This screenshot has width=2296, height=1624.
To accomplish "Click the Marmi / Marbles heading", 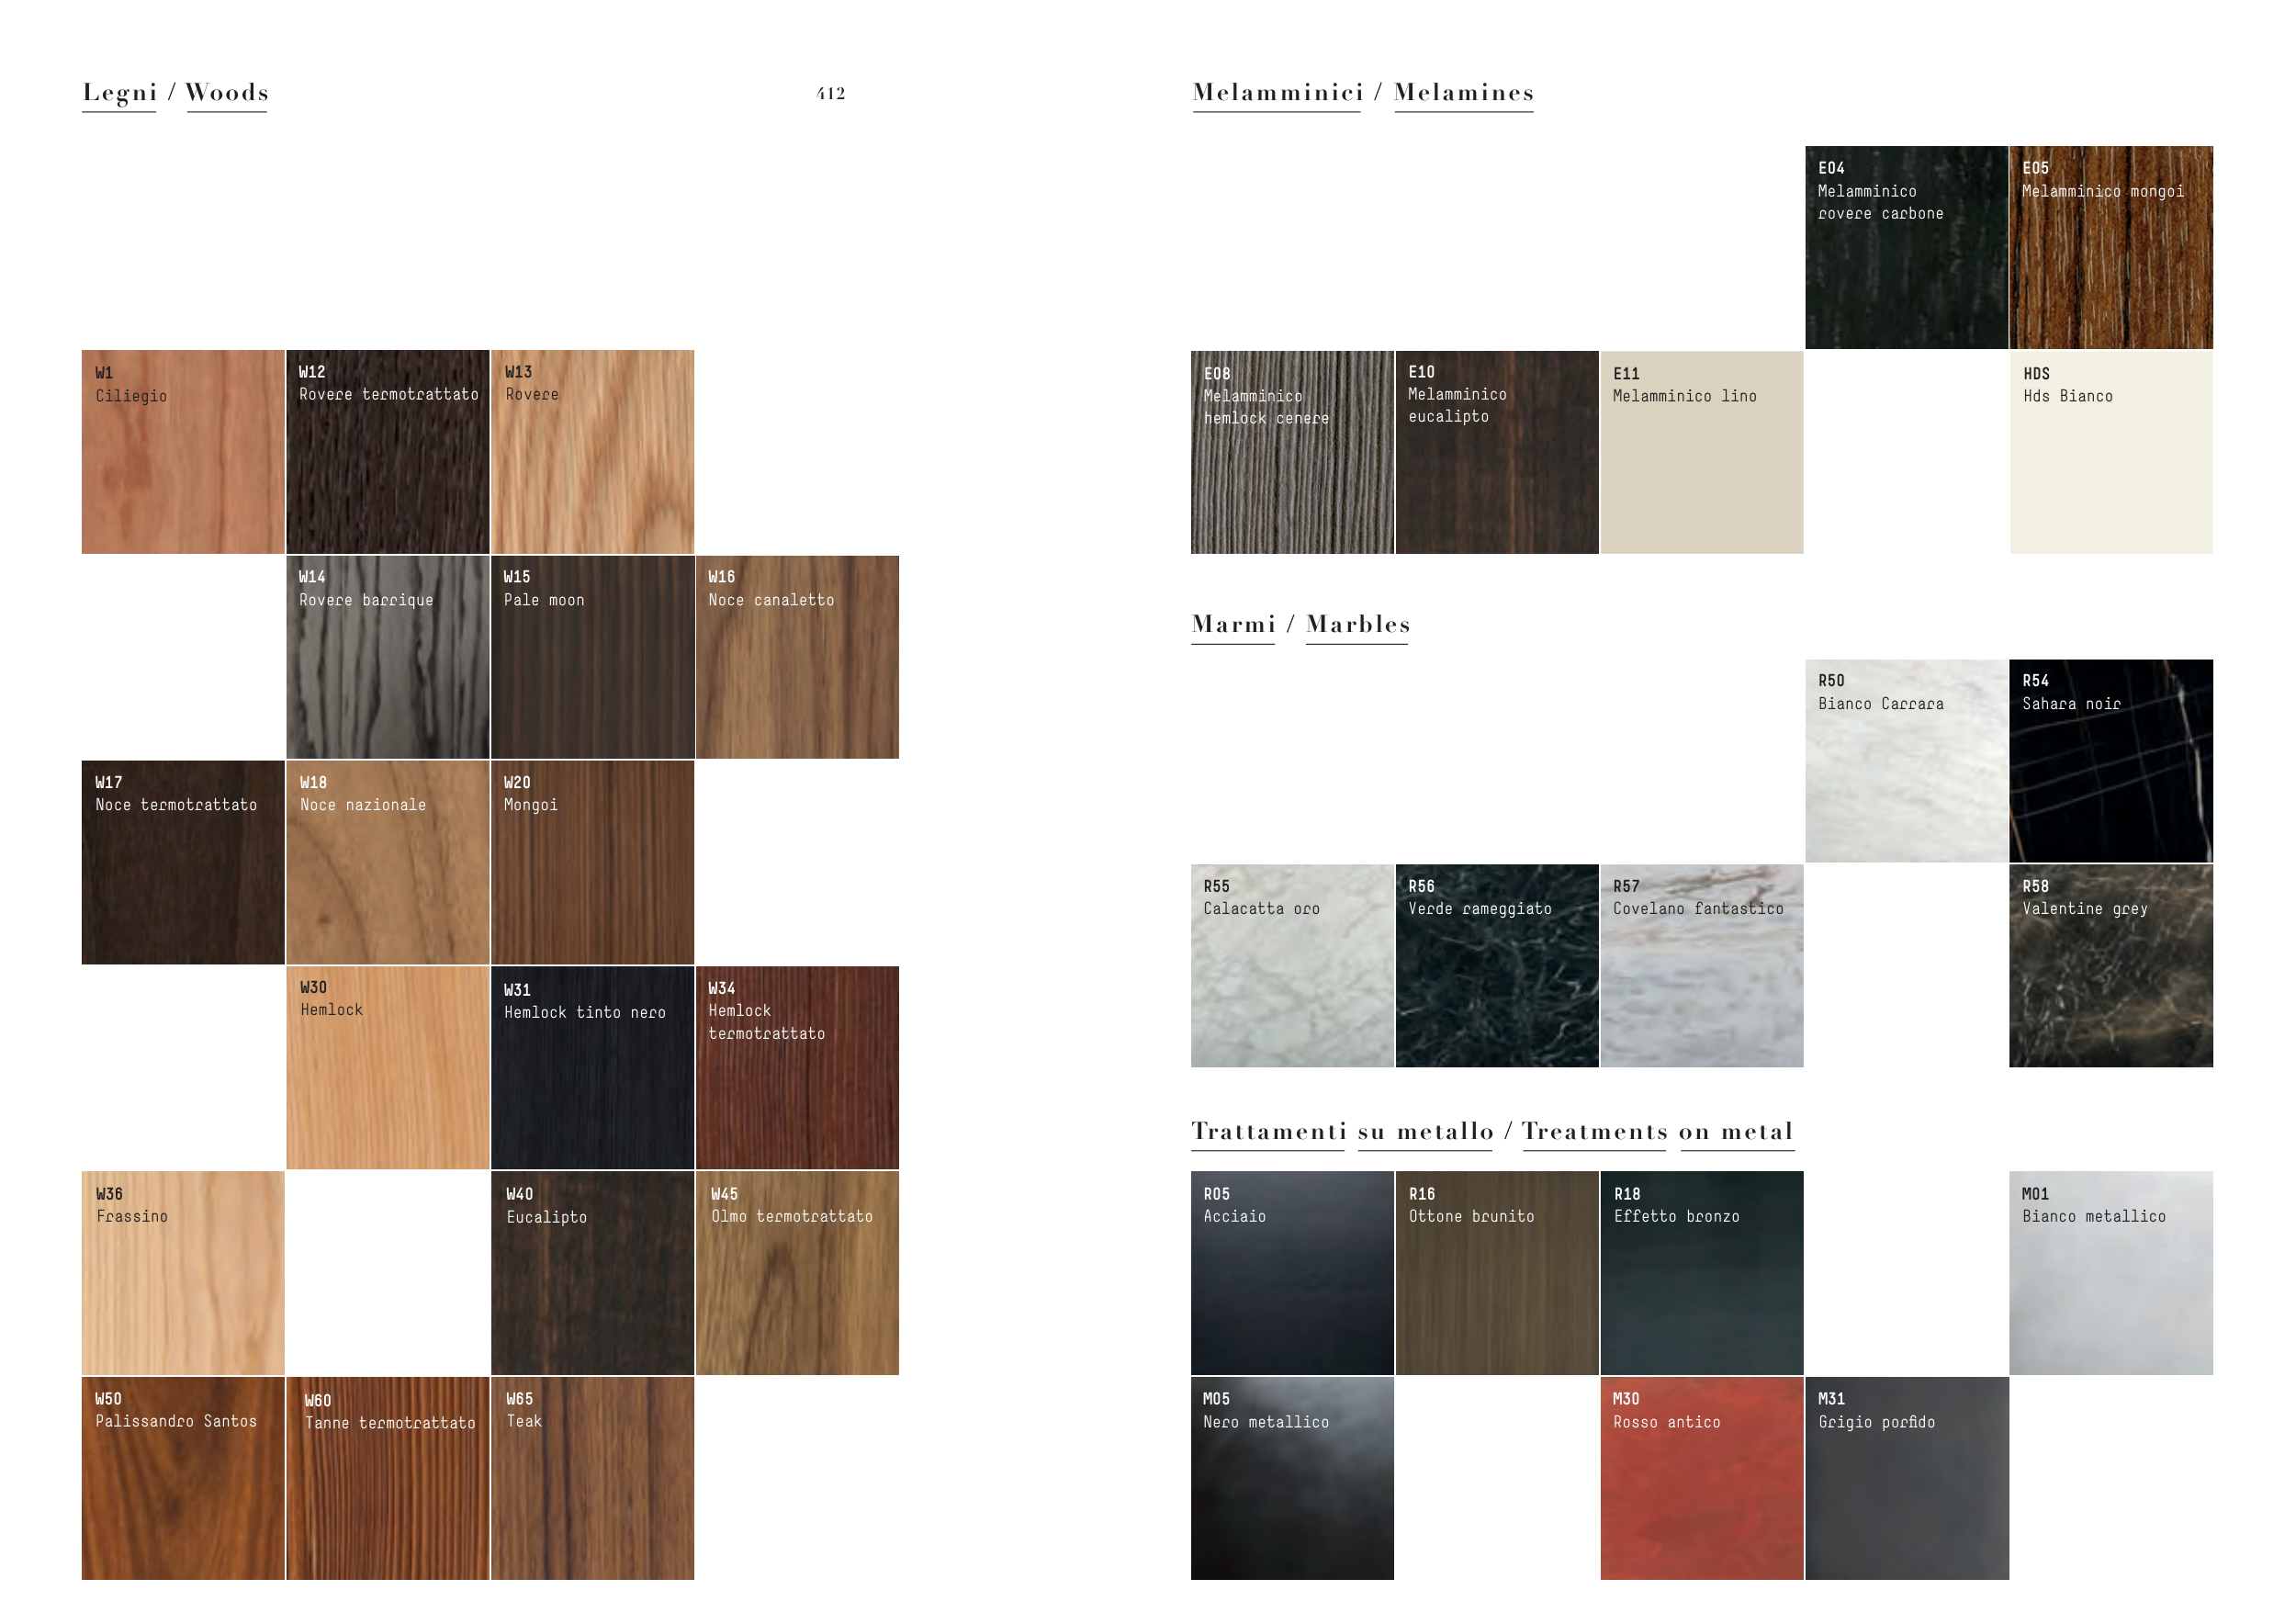I will pos(1300,624).
